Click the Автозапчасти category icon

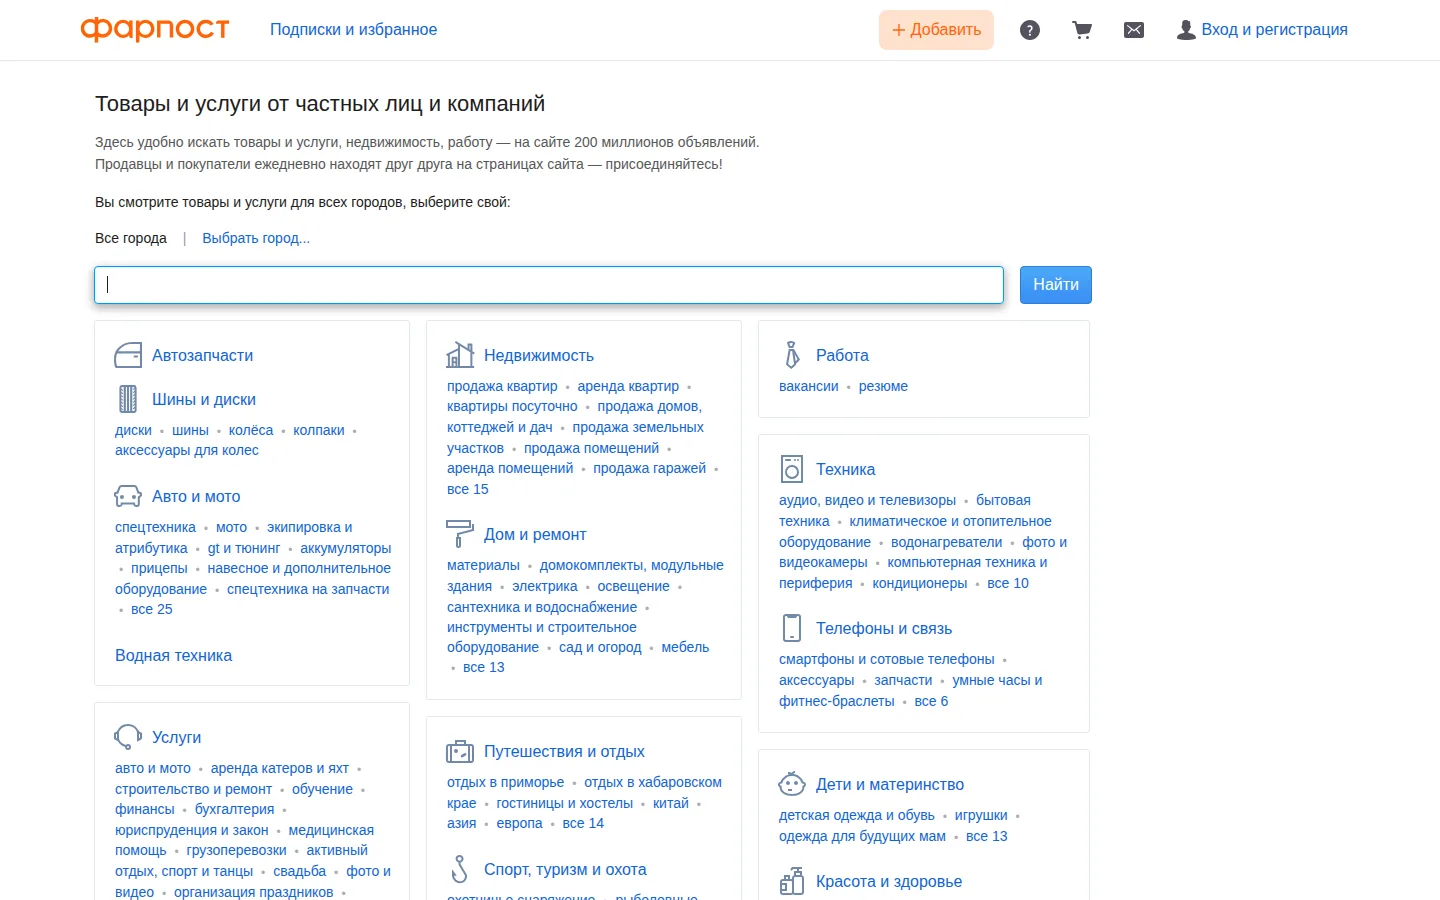[128, 355]
